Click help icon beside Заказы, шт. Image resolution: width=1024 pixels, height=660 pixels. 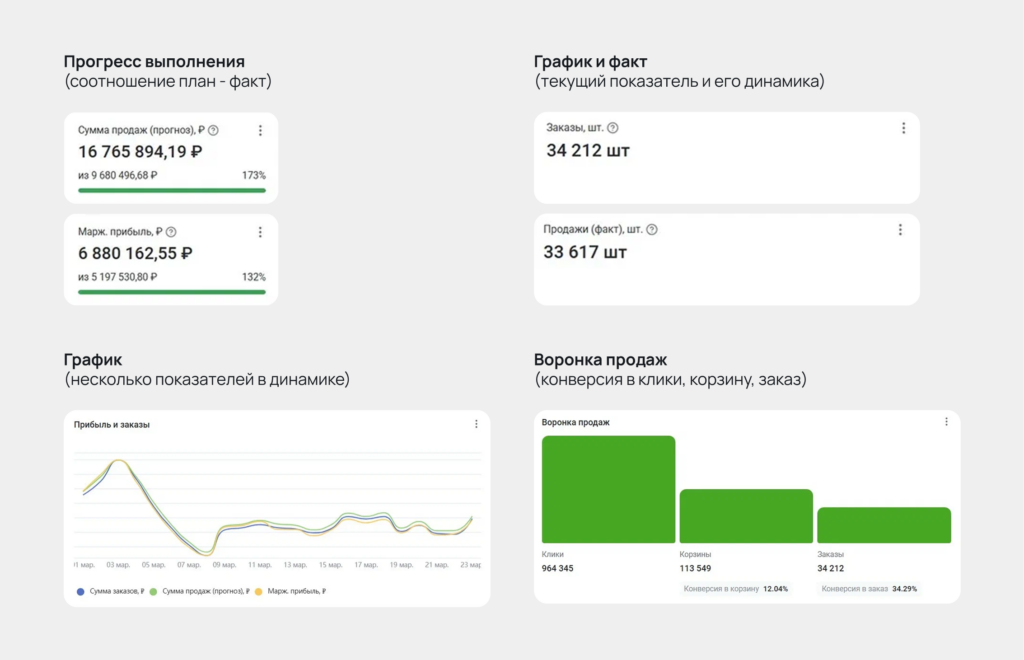tap(613, 128)
